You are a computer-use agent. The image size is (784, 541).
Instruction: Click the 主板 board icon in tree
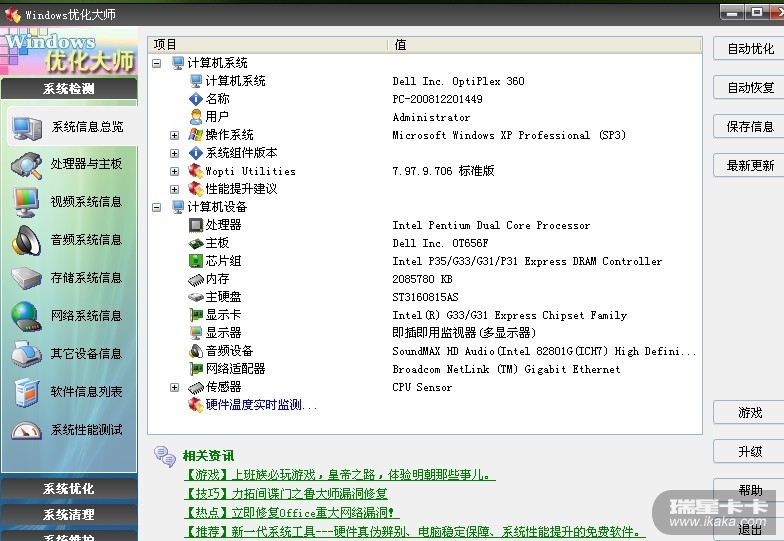click(x=196, y=244)
